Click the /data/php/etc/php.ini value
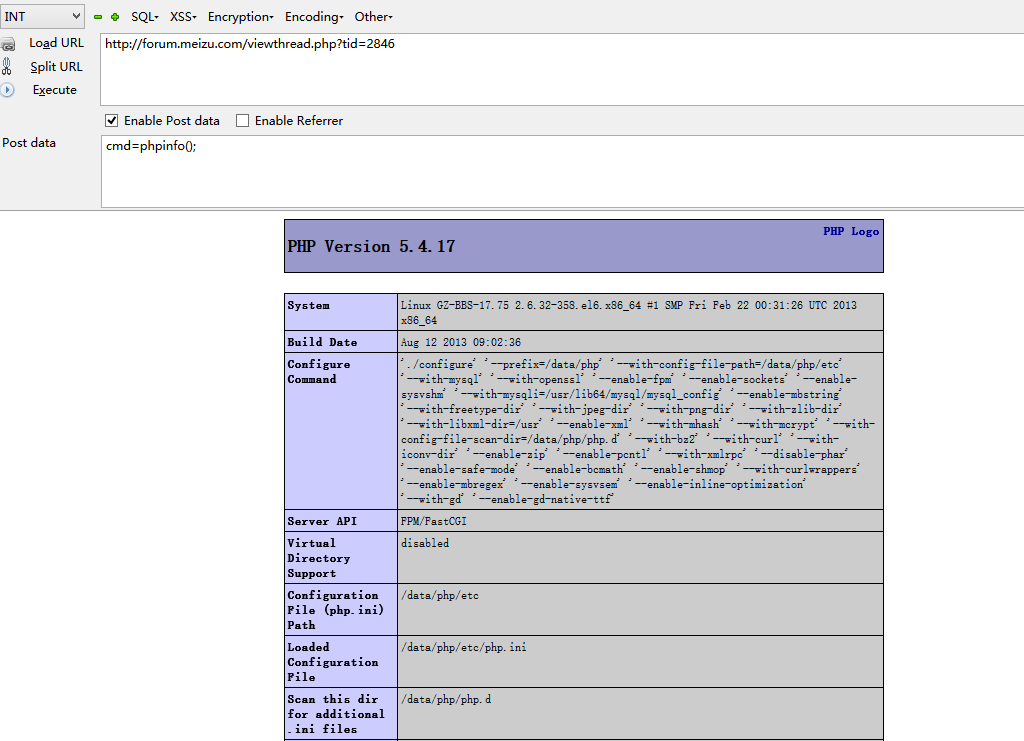This screenshot has width=1024, height=741. pos(463,647)
